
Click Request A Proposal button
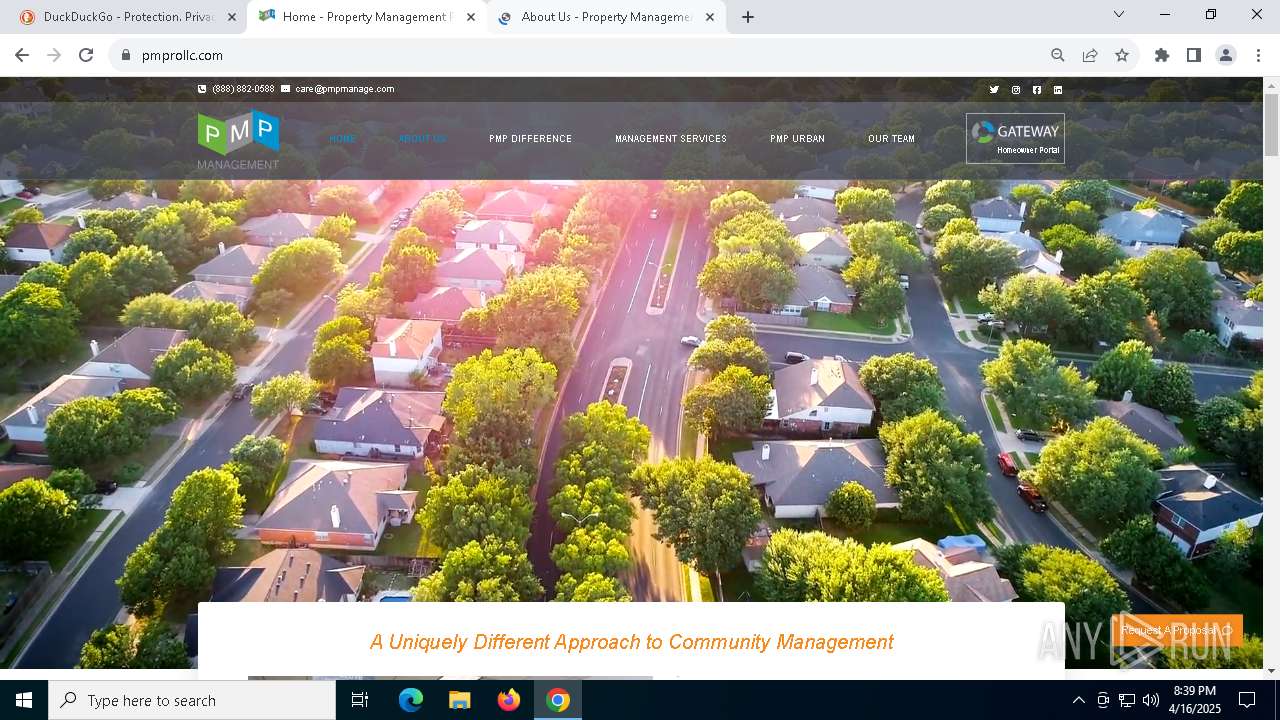tap(1177, 630)
